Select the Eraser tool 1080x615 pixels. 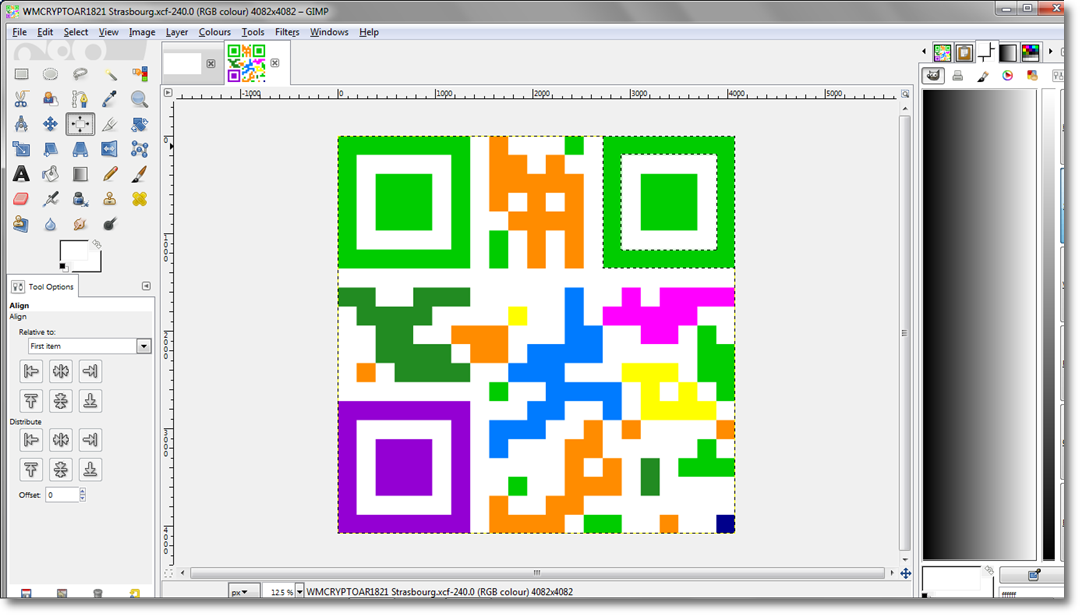pos(21,199)
